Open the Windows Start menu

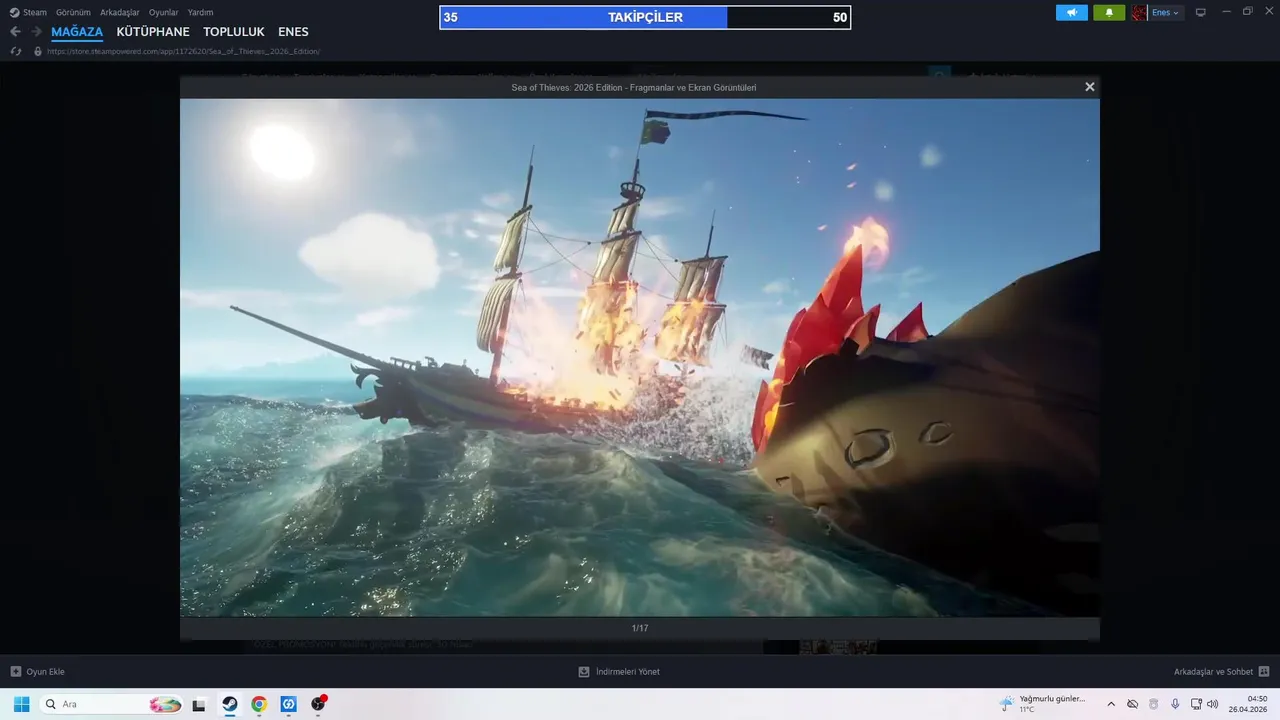21,704
